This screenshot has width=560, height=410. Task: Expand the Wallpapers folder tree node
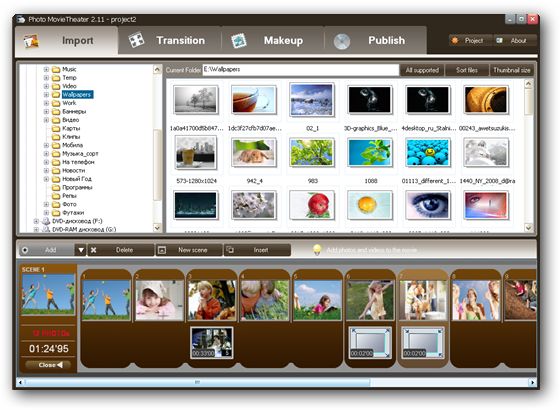[x=46, y=95]
